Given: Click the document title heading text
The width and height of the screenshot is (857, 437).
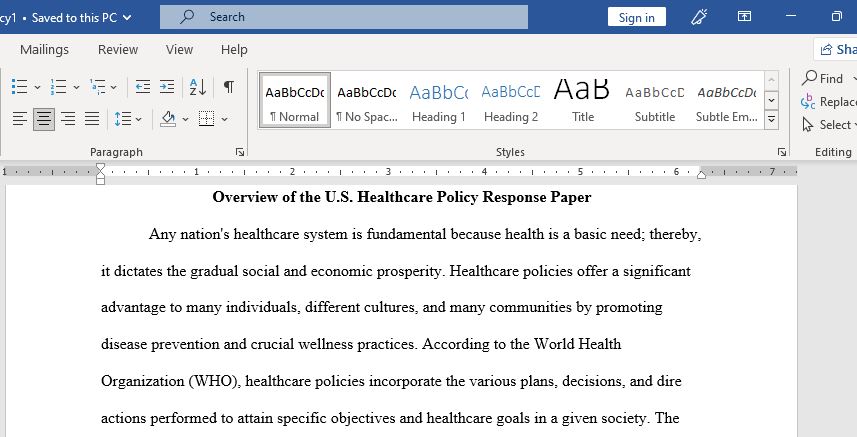Looking at the screenshot, I should [402, 197].
